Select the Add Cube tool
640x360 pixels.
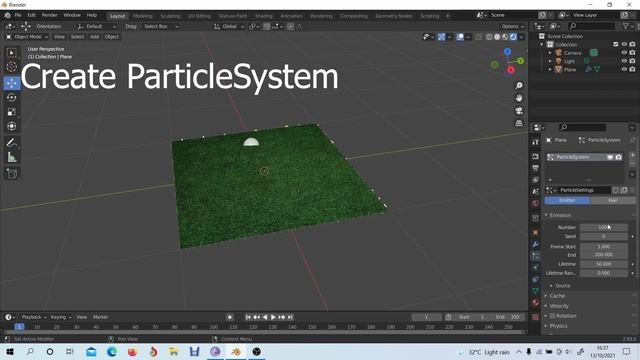[x=11, y=173]
